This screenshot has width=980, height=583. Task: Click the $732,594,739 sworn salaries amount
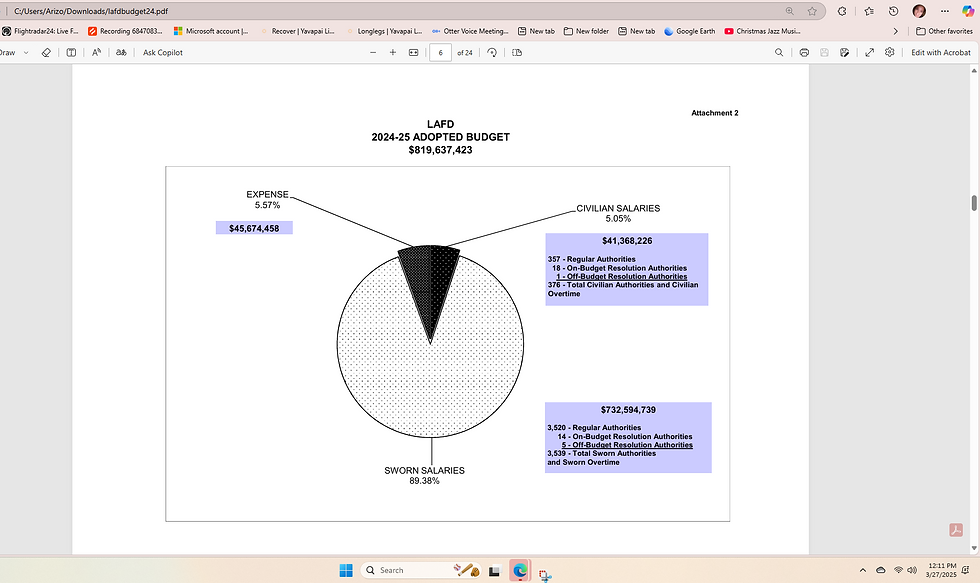[628, 410]
